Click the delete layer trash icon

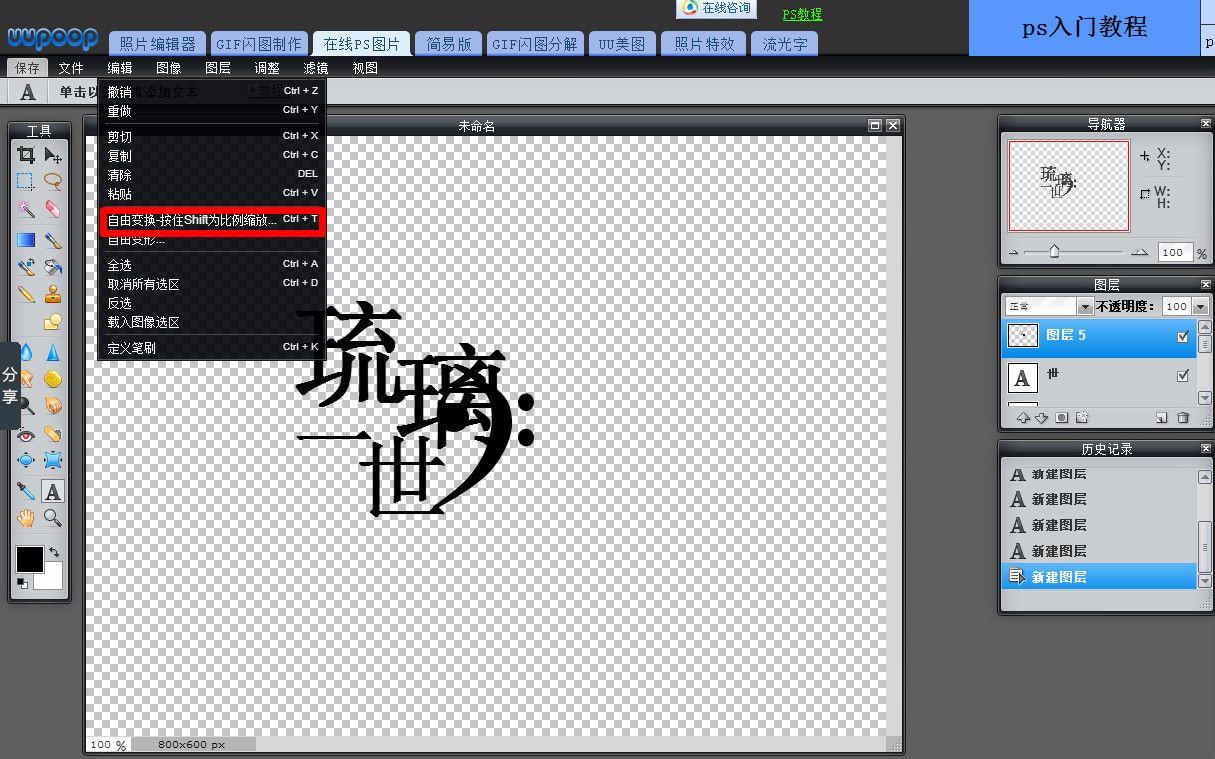(x=1183, y=417)
